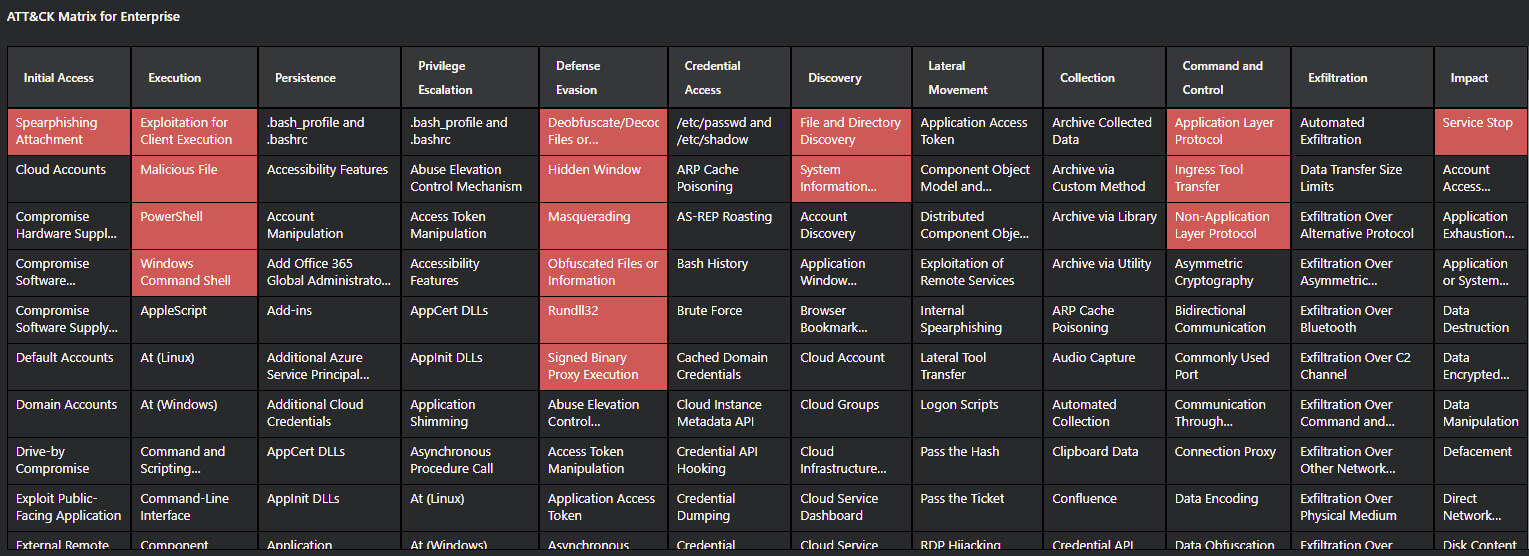Click the Credential Access column header
Viewport: 1529px width, 556px height.
point(730,78)
